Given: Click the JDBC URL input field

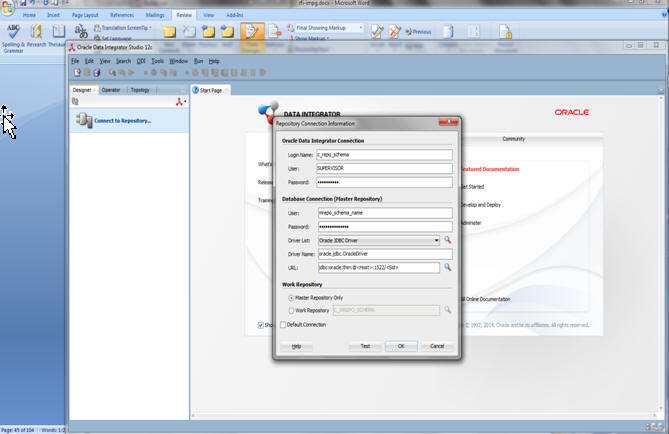Looking at the screenshot, I should (x=379, y=268).
